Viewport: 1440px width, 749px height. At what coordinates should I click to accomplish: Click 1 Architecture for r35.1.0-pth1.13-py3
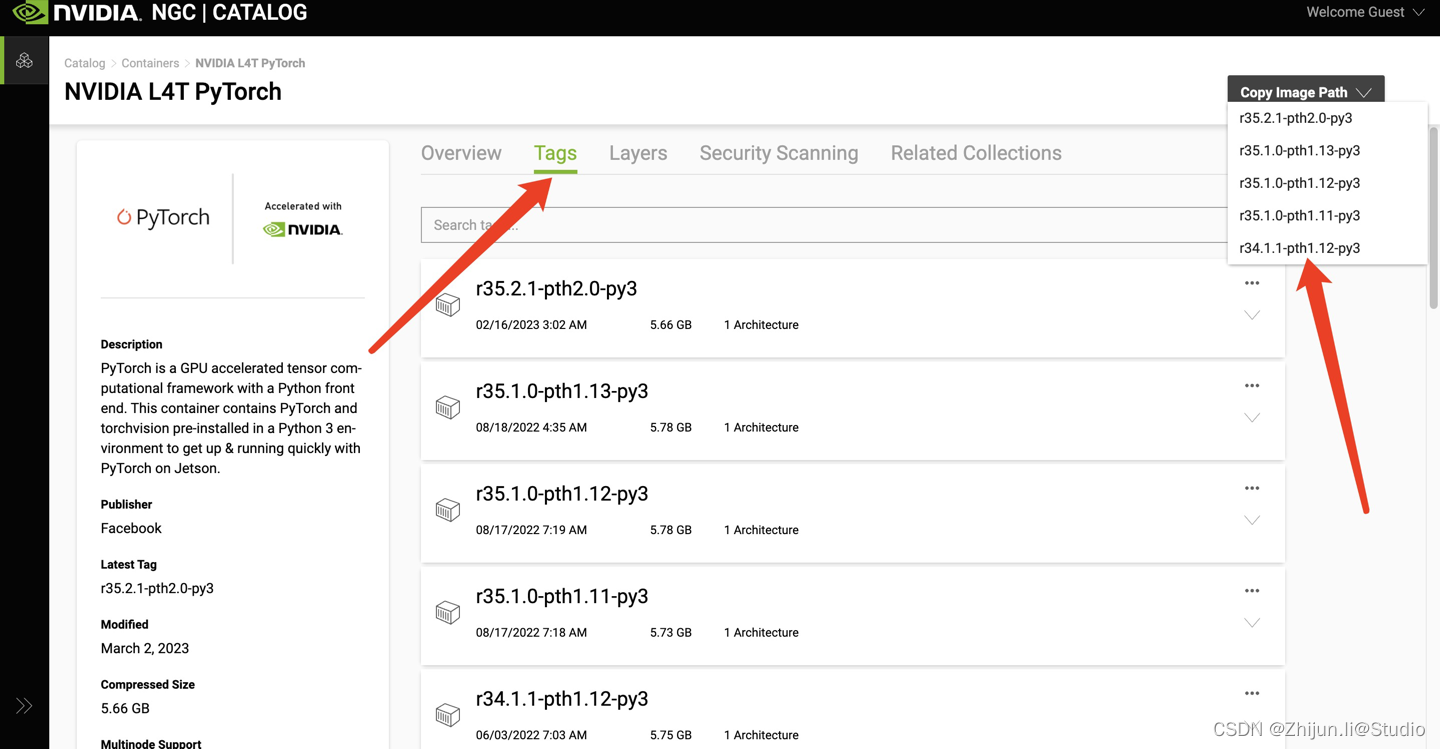(761, 427)
